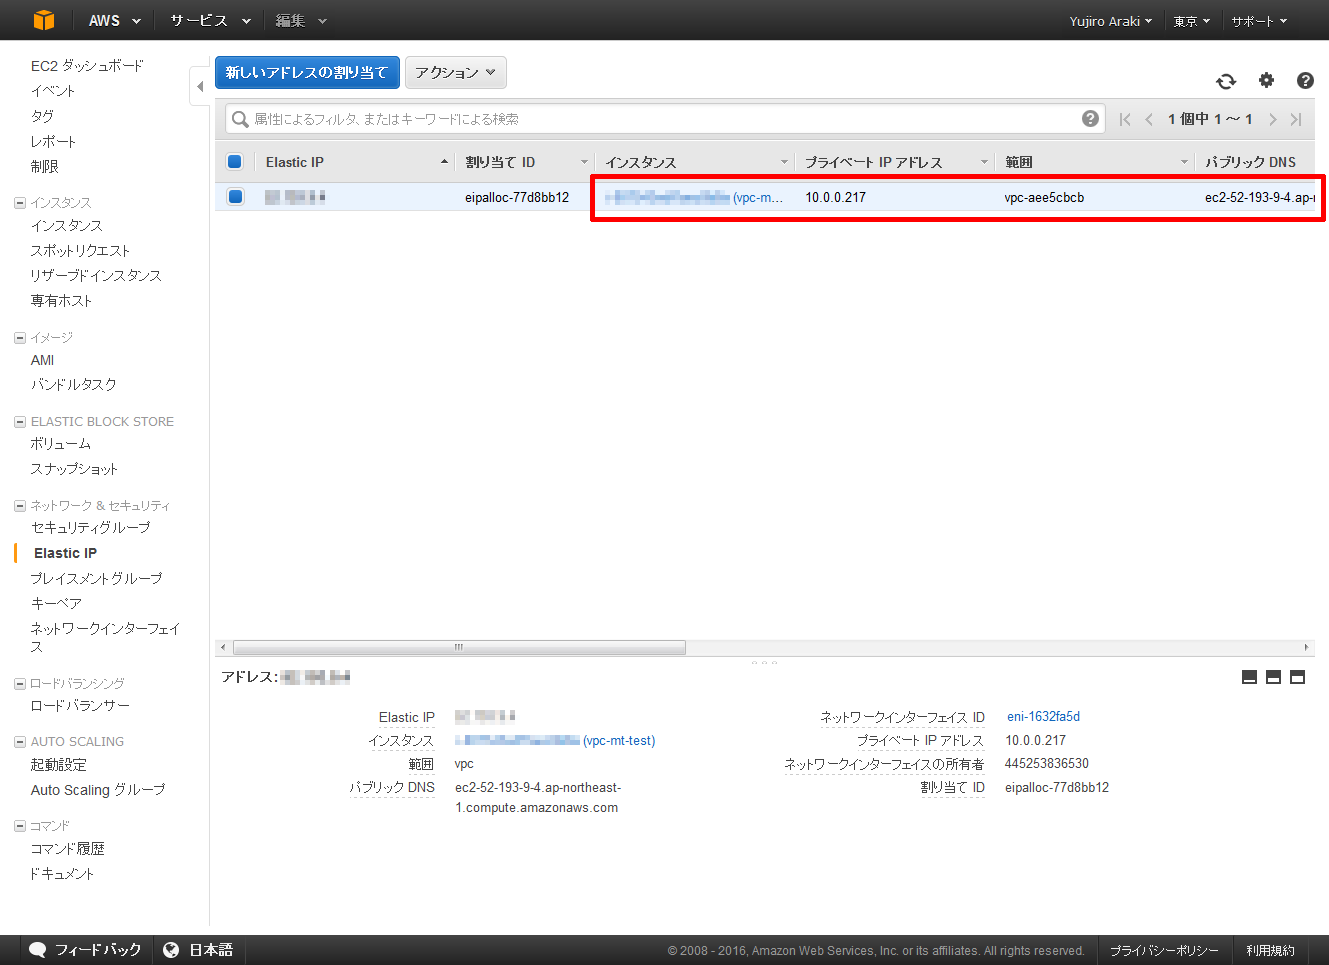Click the instance link in the table row
The width and height of the screenshot is (1329, 965).
[x=694, y=197]
